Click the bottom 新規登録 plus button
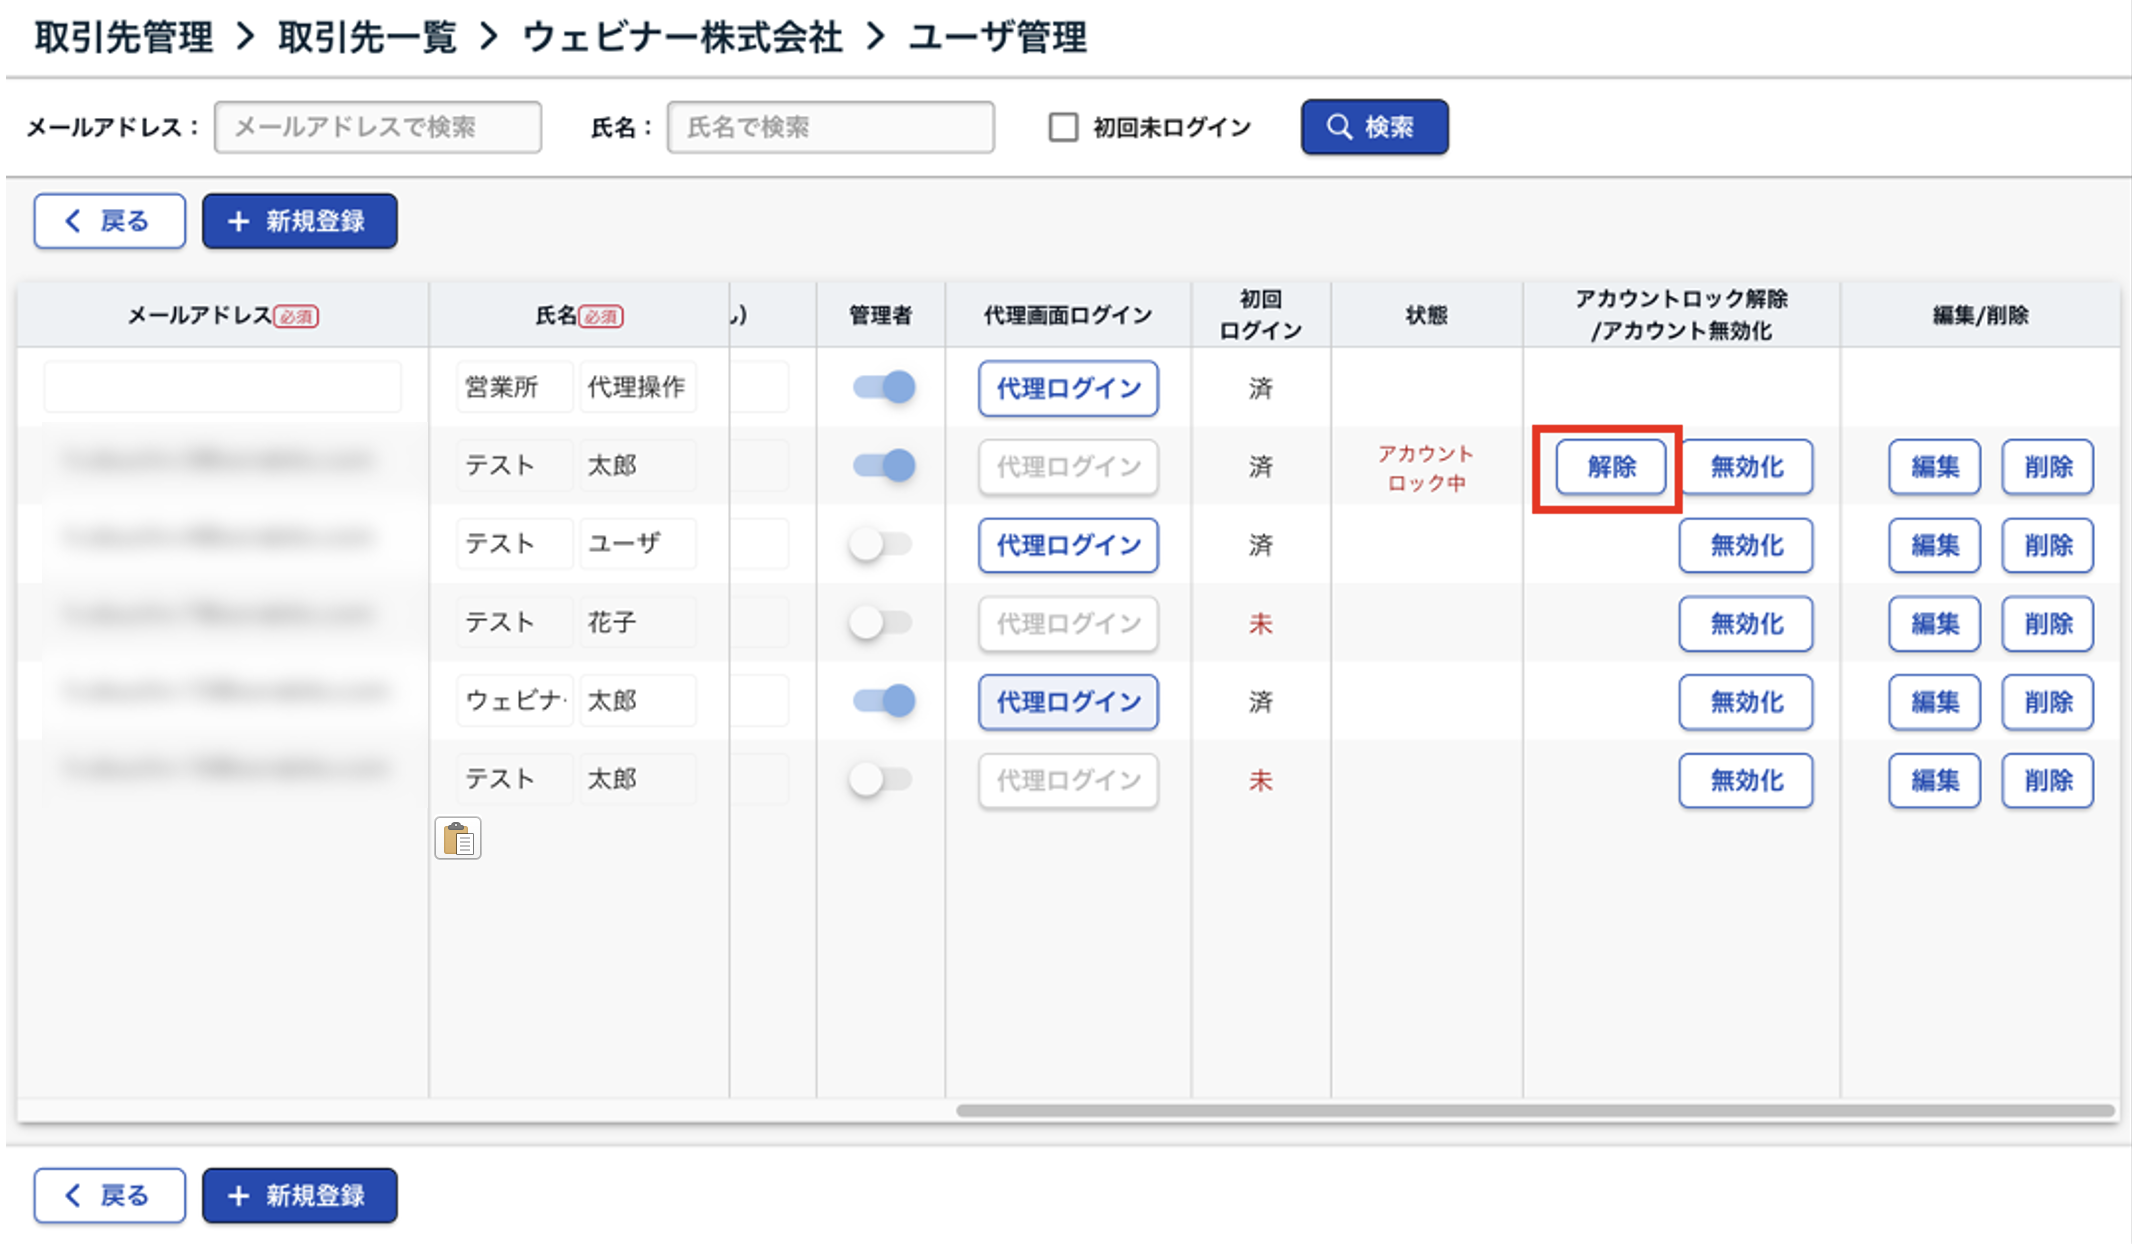The width and height of the screenshot is (2132, 1244). coord(299,1195)
